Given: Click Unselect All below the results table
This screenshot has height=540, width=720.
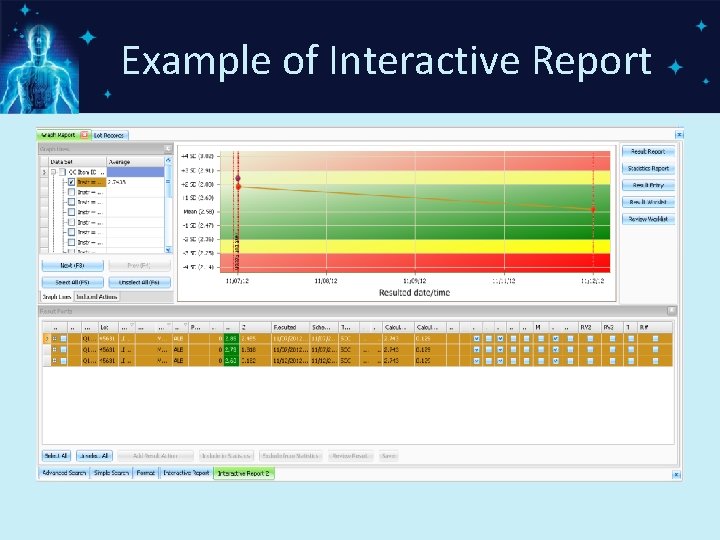Looking at the screenshot, I should click(94, 456).
